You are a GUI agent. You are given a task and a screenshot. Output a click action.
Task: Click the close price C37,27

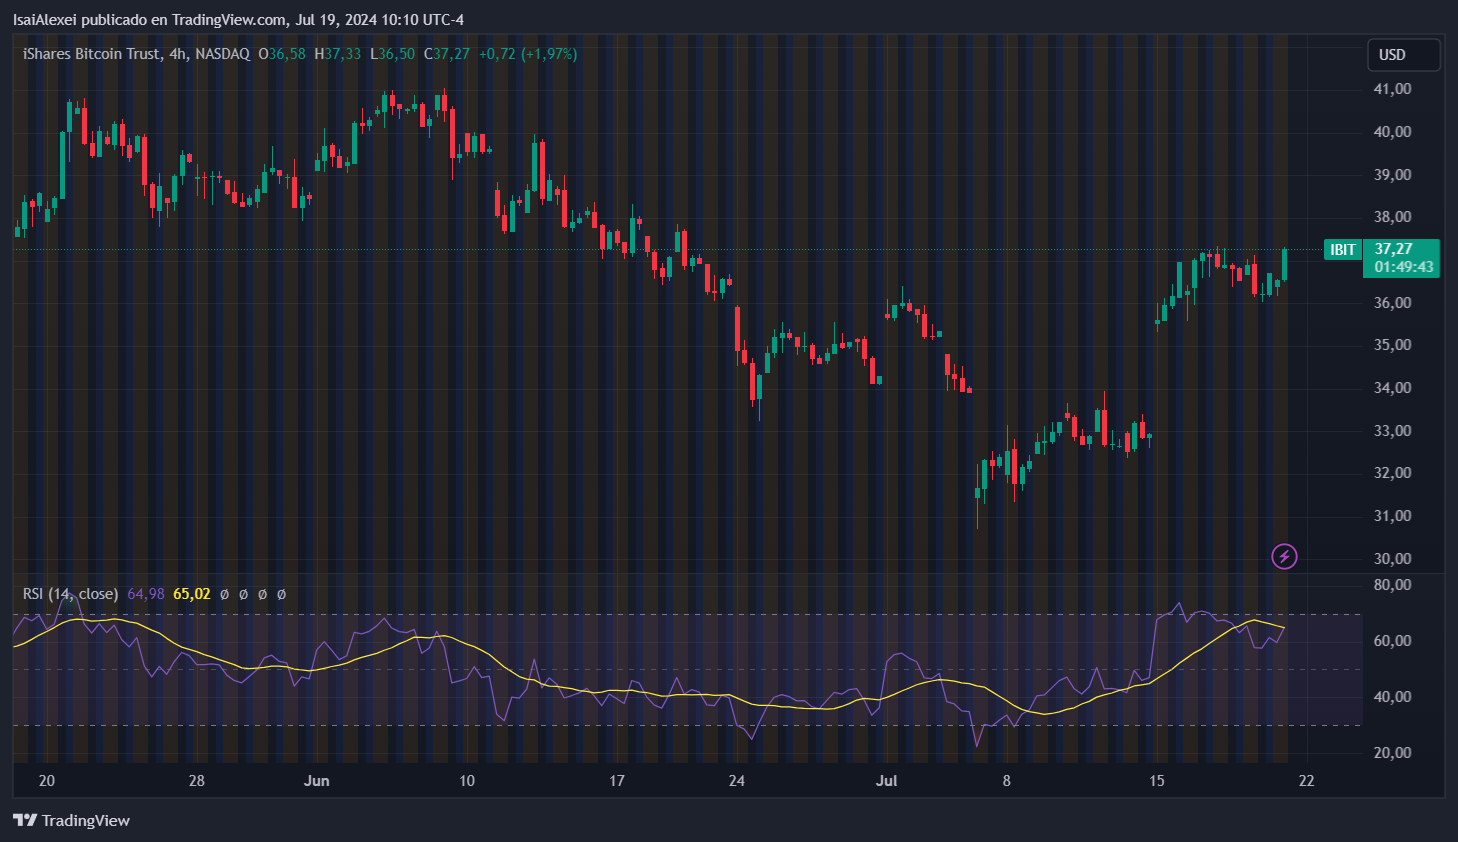446,54
